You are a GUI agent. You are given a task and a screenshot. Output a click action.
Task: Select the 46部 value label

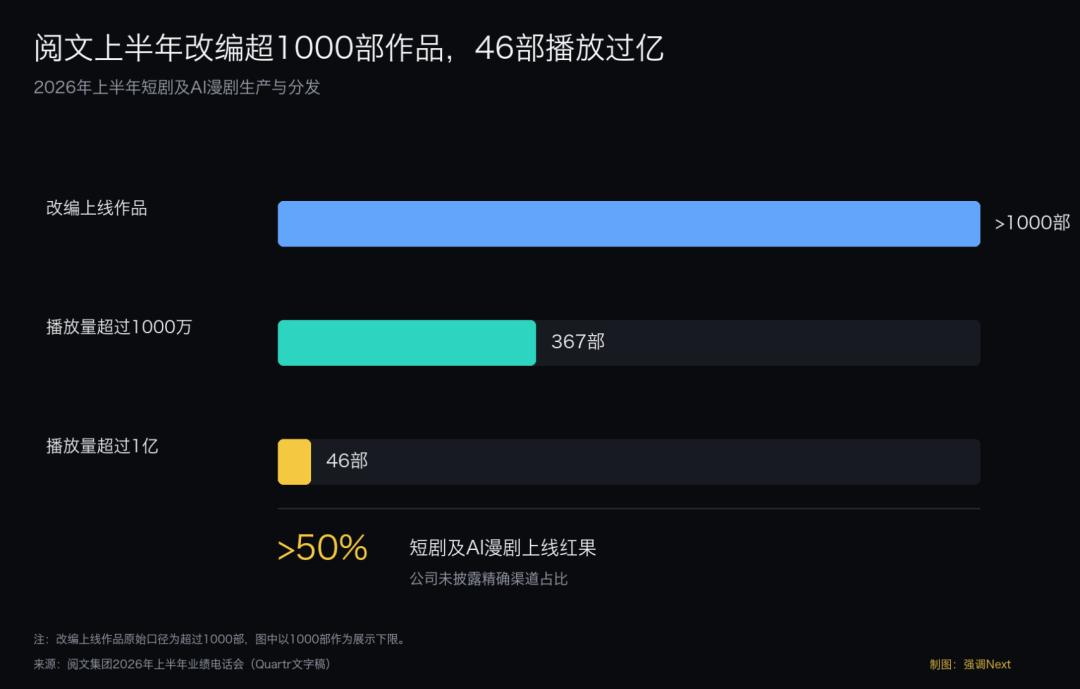click(x=346, y=460)
